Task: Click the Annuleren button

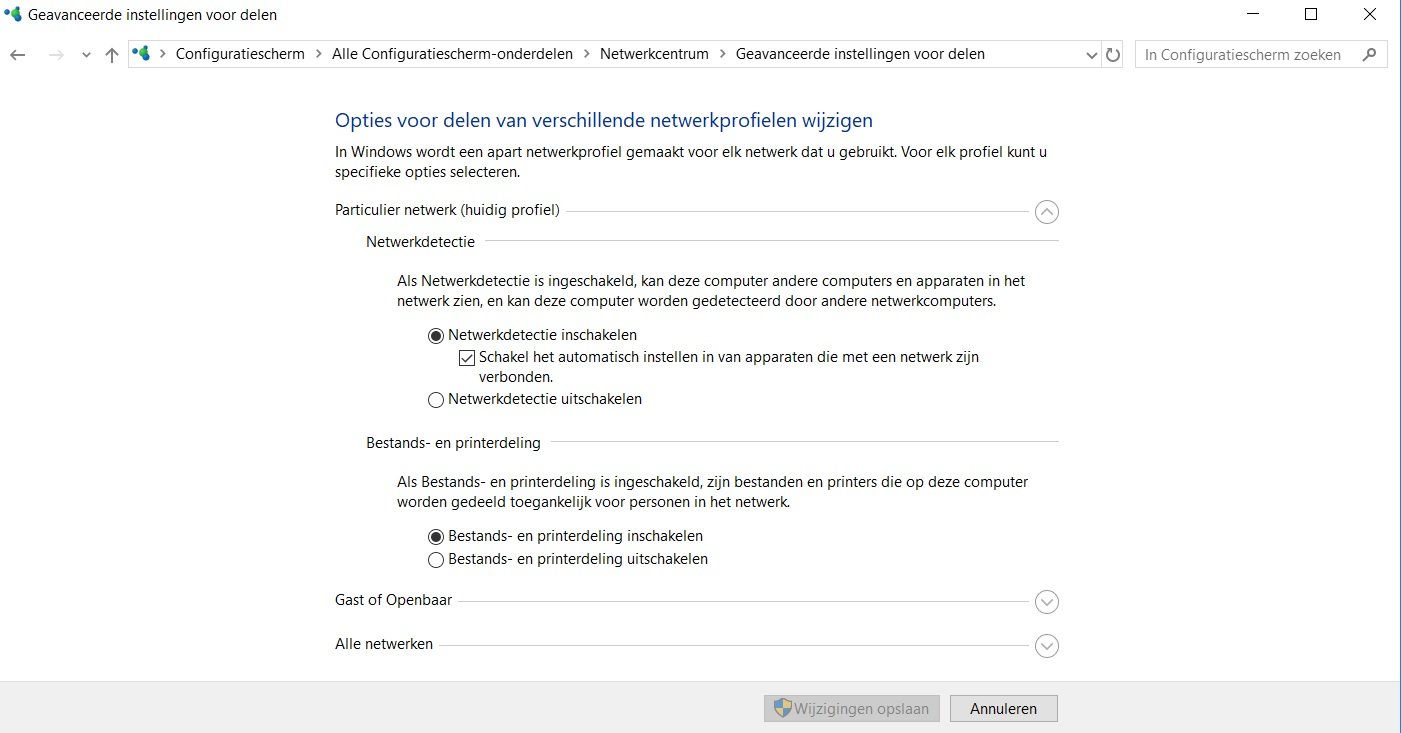Action: click(x=1003, y=709)
